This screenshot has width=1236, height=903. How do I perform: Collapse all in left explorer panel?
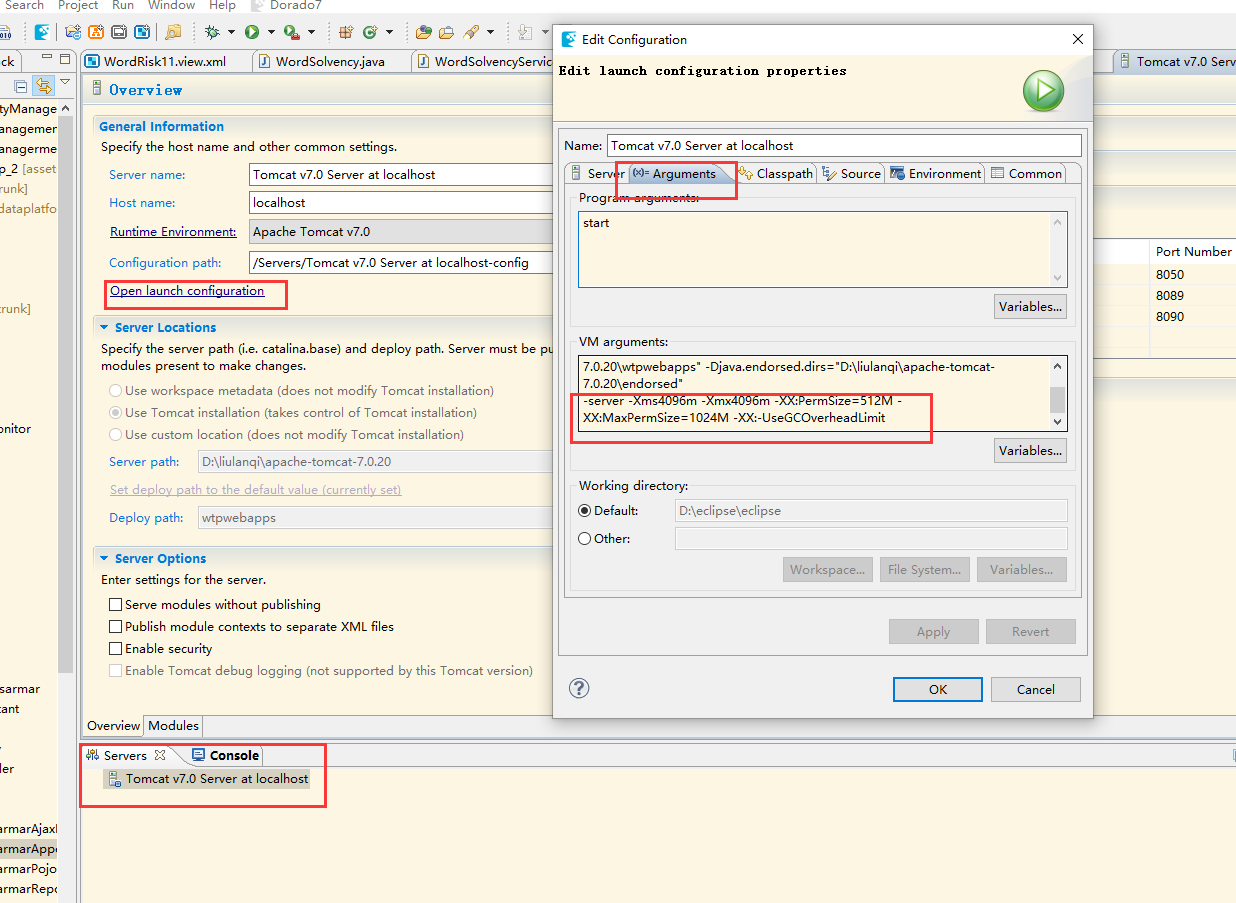pyautogui.click(x=20, y=86)
